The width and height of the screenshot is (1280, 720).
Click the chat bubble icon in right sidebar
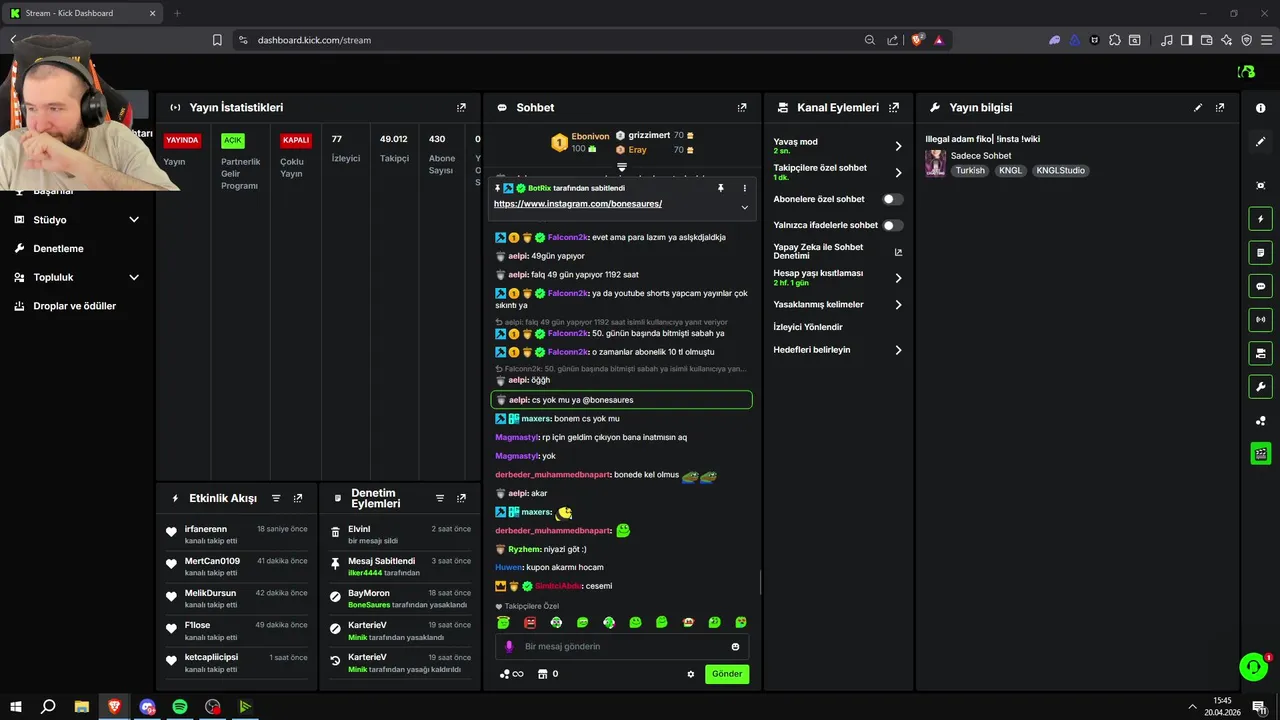1260,286
